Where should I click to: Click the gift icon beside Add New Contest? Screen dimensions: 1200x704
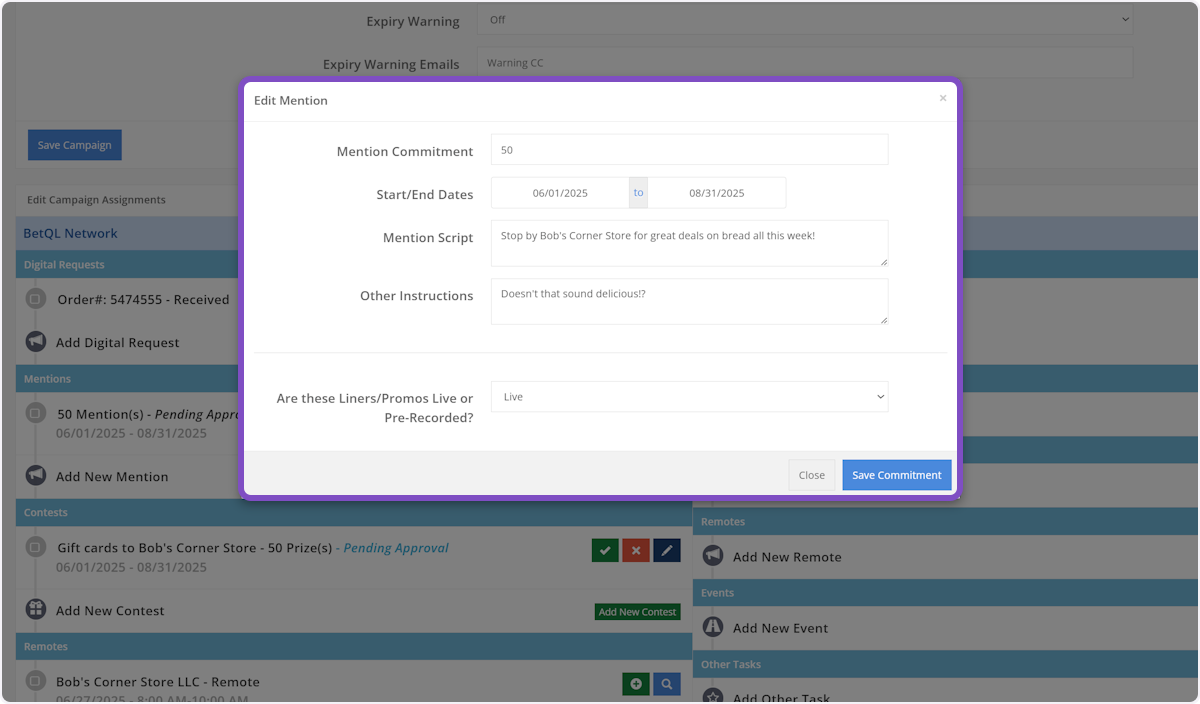point(36,610)
